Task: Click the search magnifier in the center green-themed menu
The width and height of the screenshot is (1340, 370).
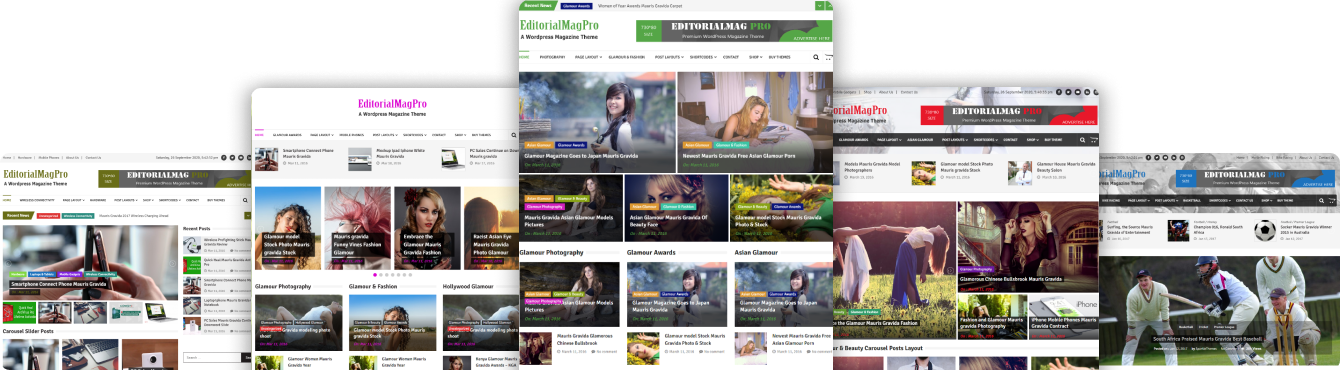Action: coord(816,57)
